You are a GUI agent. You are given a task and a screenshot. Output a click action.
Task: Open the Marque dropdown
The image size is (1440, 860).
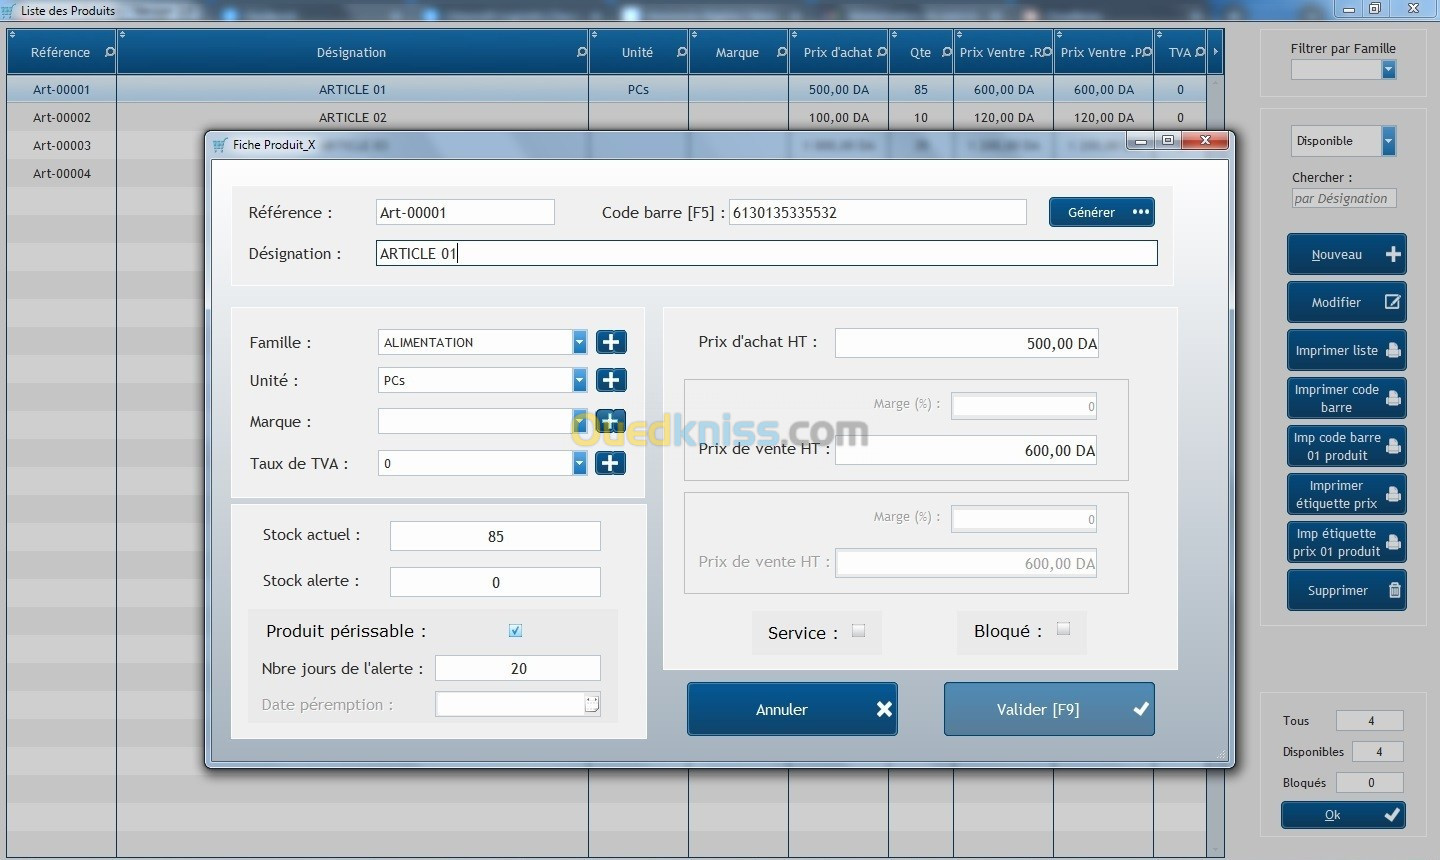[579, 421]
